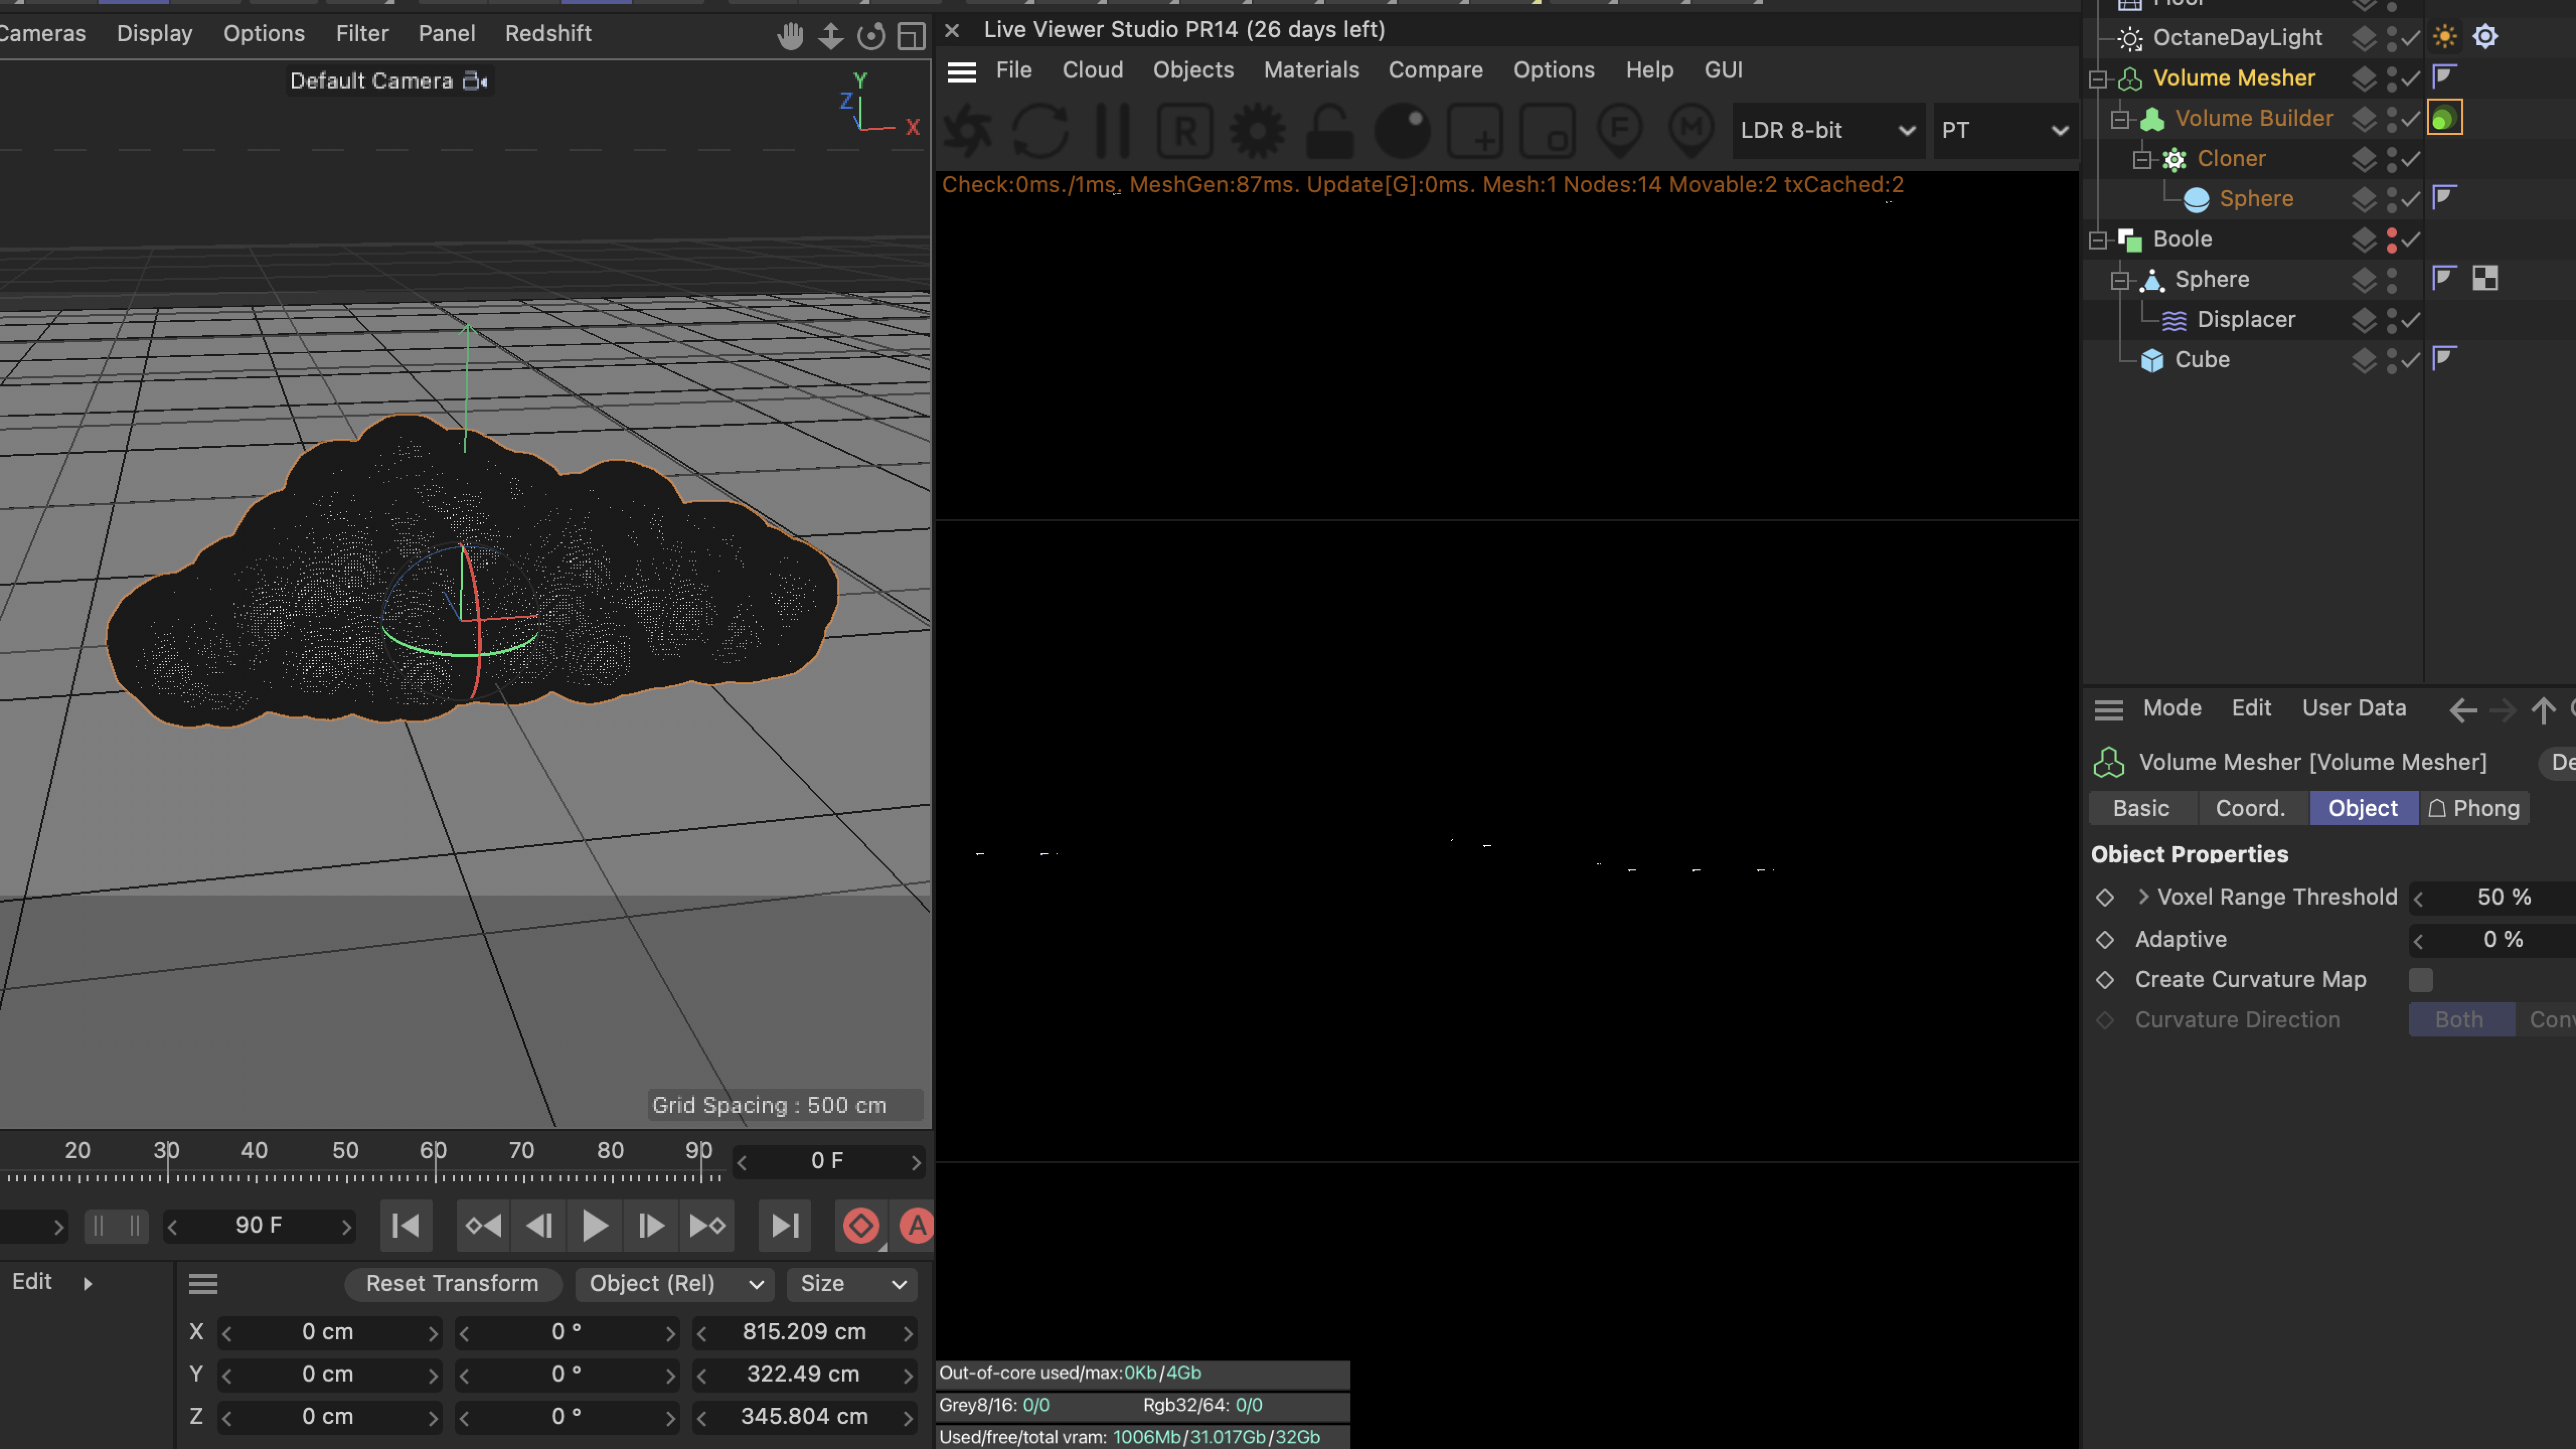Expand Voxel Range Threshold options
The image size is (2576, 1449).
pos(2143,897)
